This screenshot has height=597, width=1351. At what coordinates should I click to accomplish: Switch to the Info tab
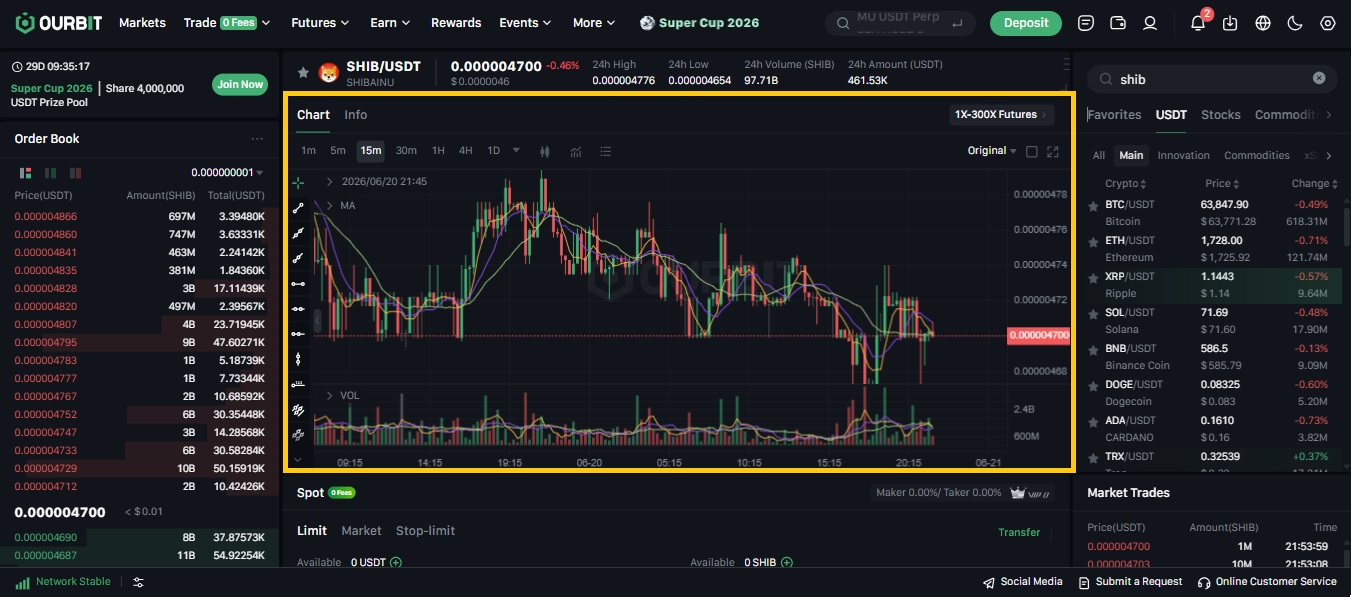click(x=356, y=115)
